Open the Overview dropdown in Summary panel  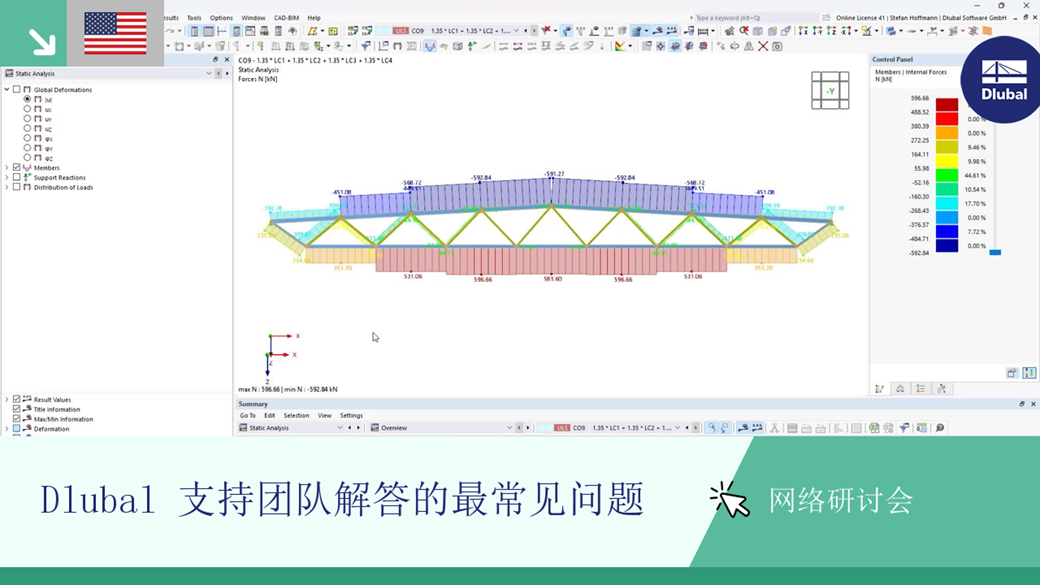coord(509,428)
